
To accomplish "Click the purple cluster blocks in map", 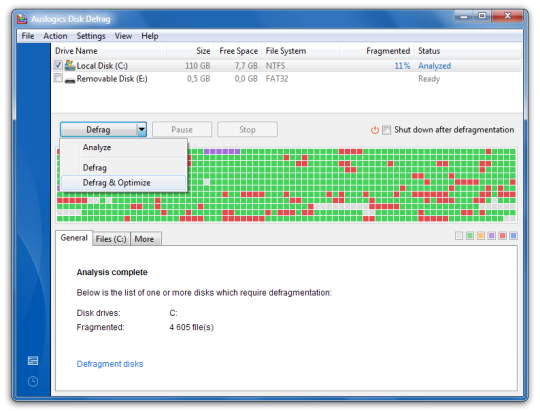I will [222, 151].
